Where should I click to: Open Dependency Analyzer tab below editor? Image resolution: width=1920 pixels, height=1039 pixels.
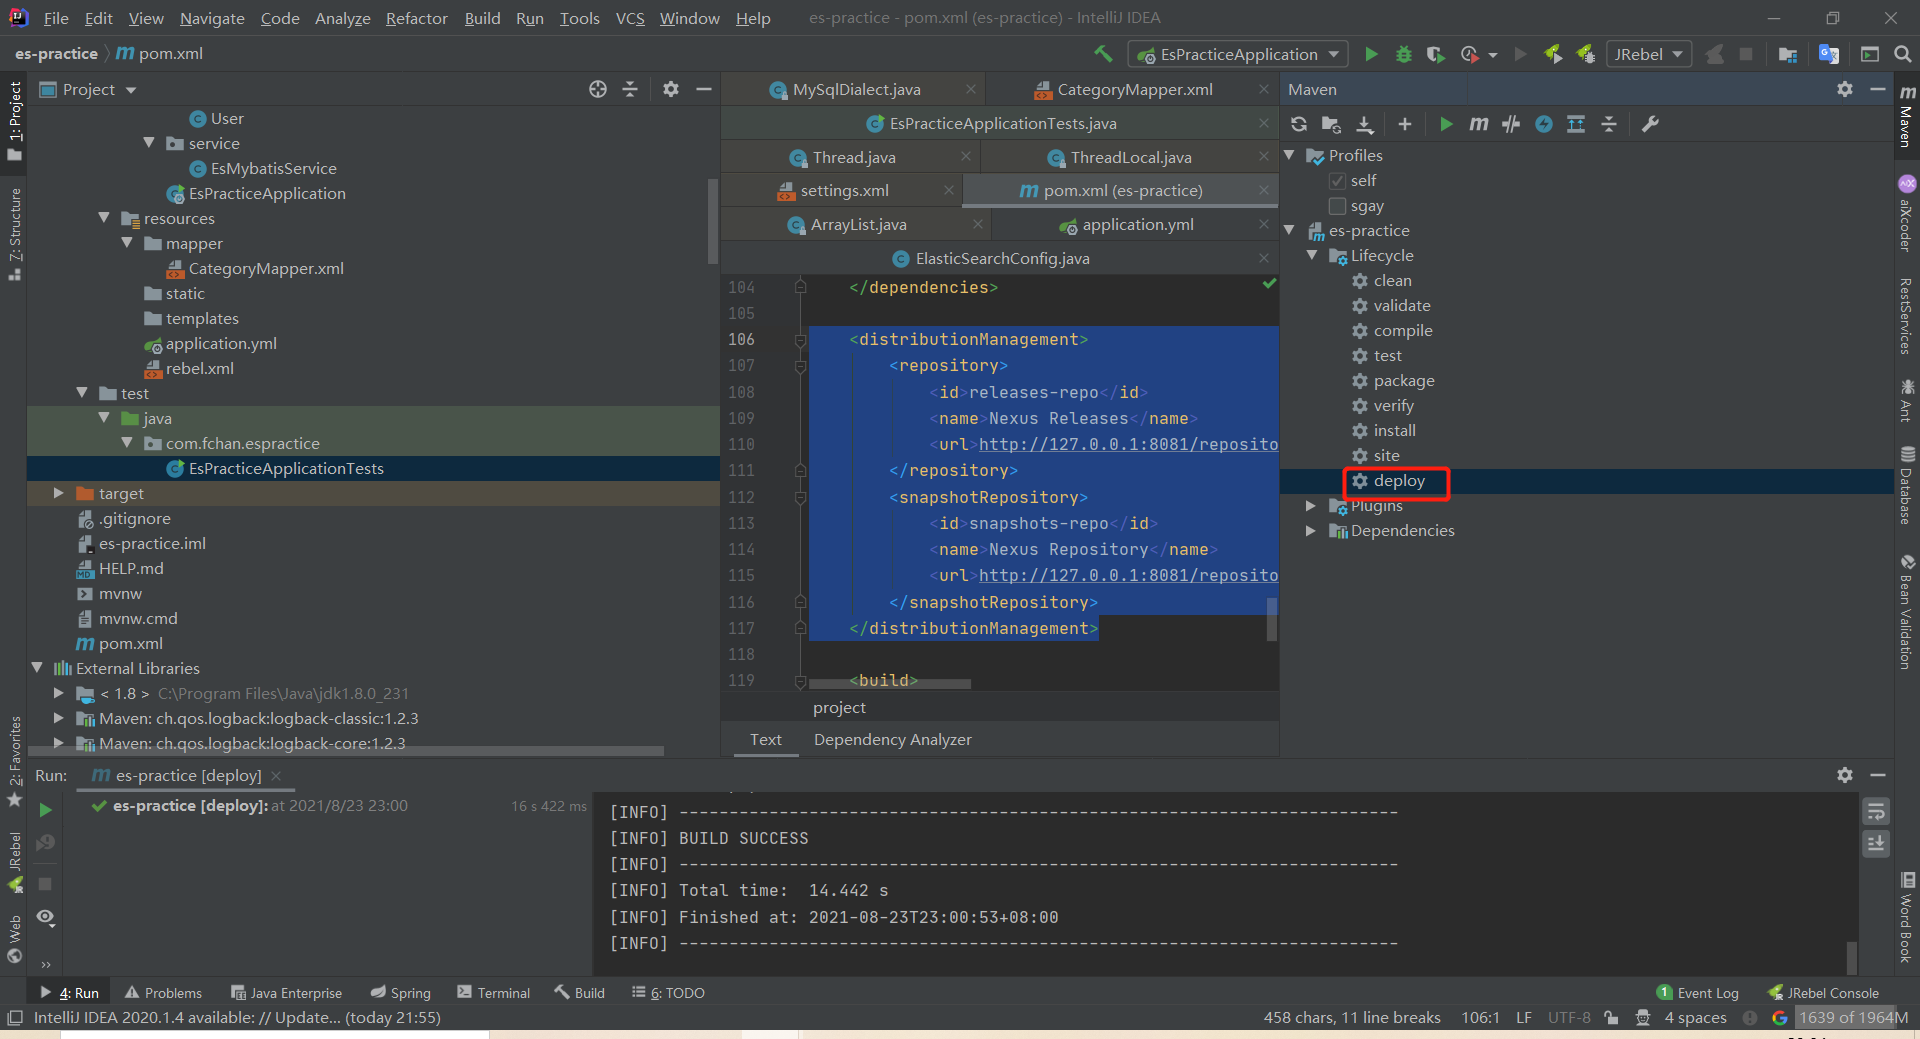[892, 740]
